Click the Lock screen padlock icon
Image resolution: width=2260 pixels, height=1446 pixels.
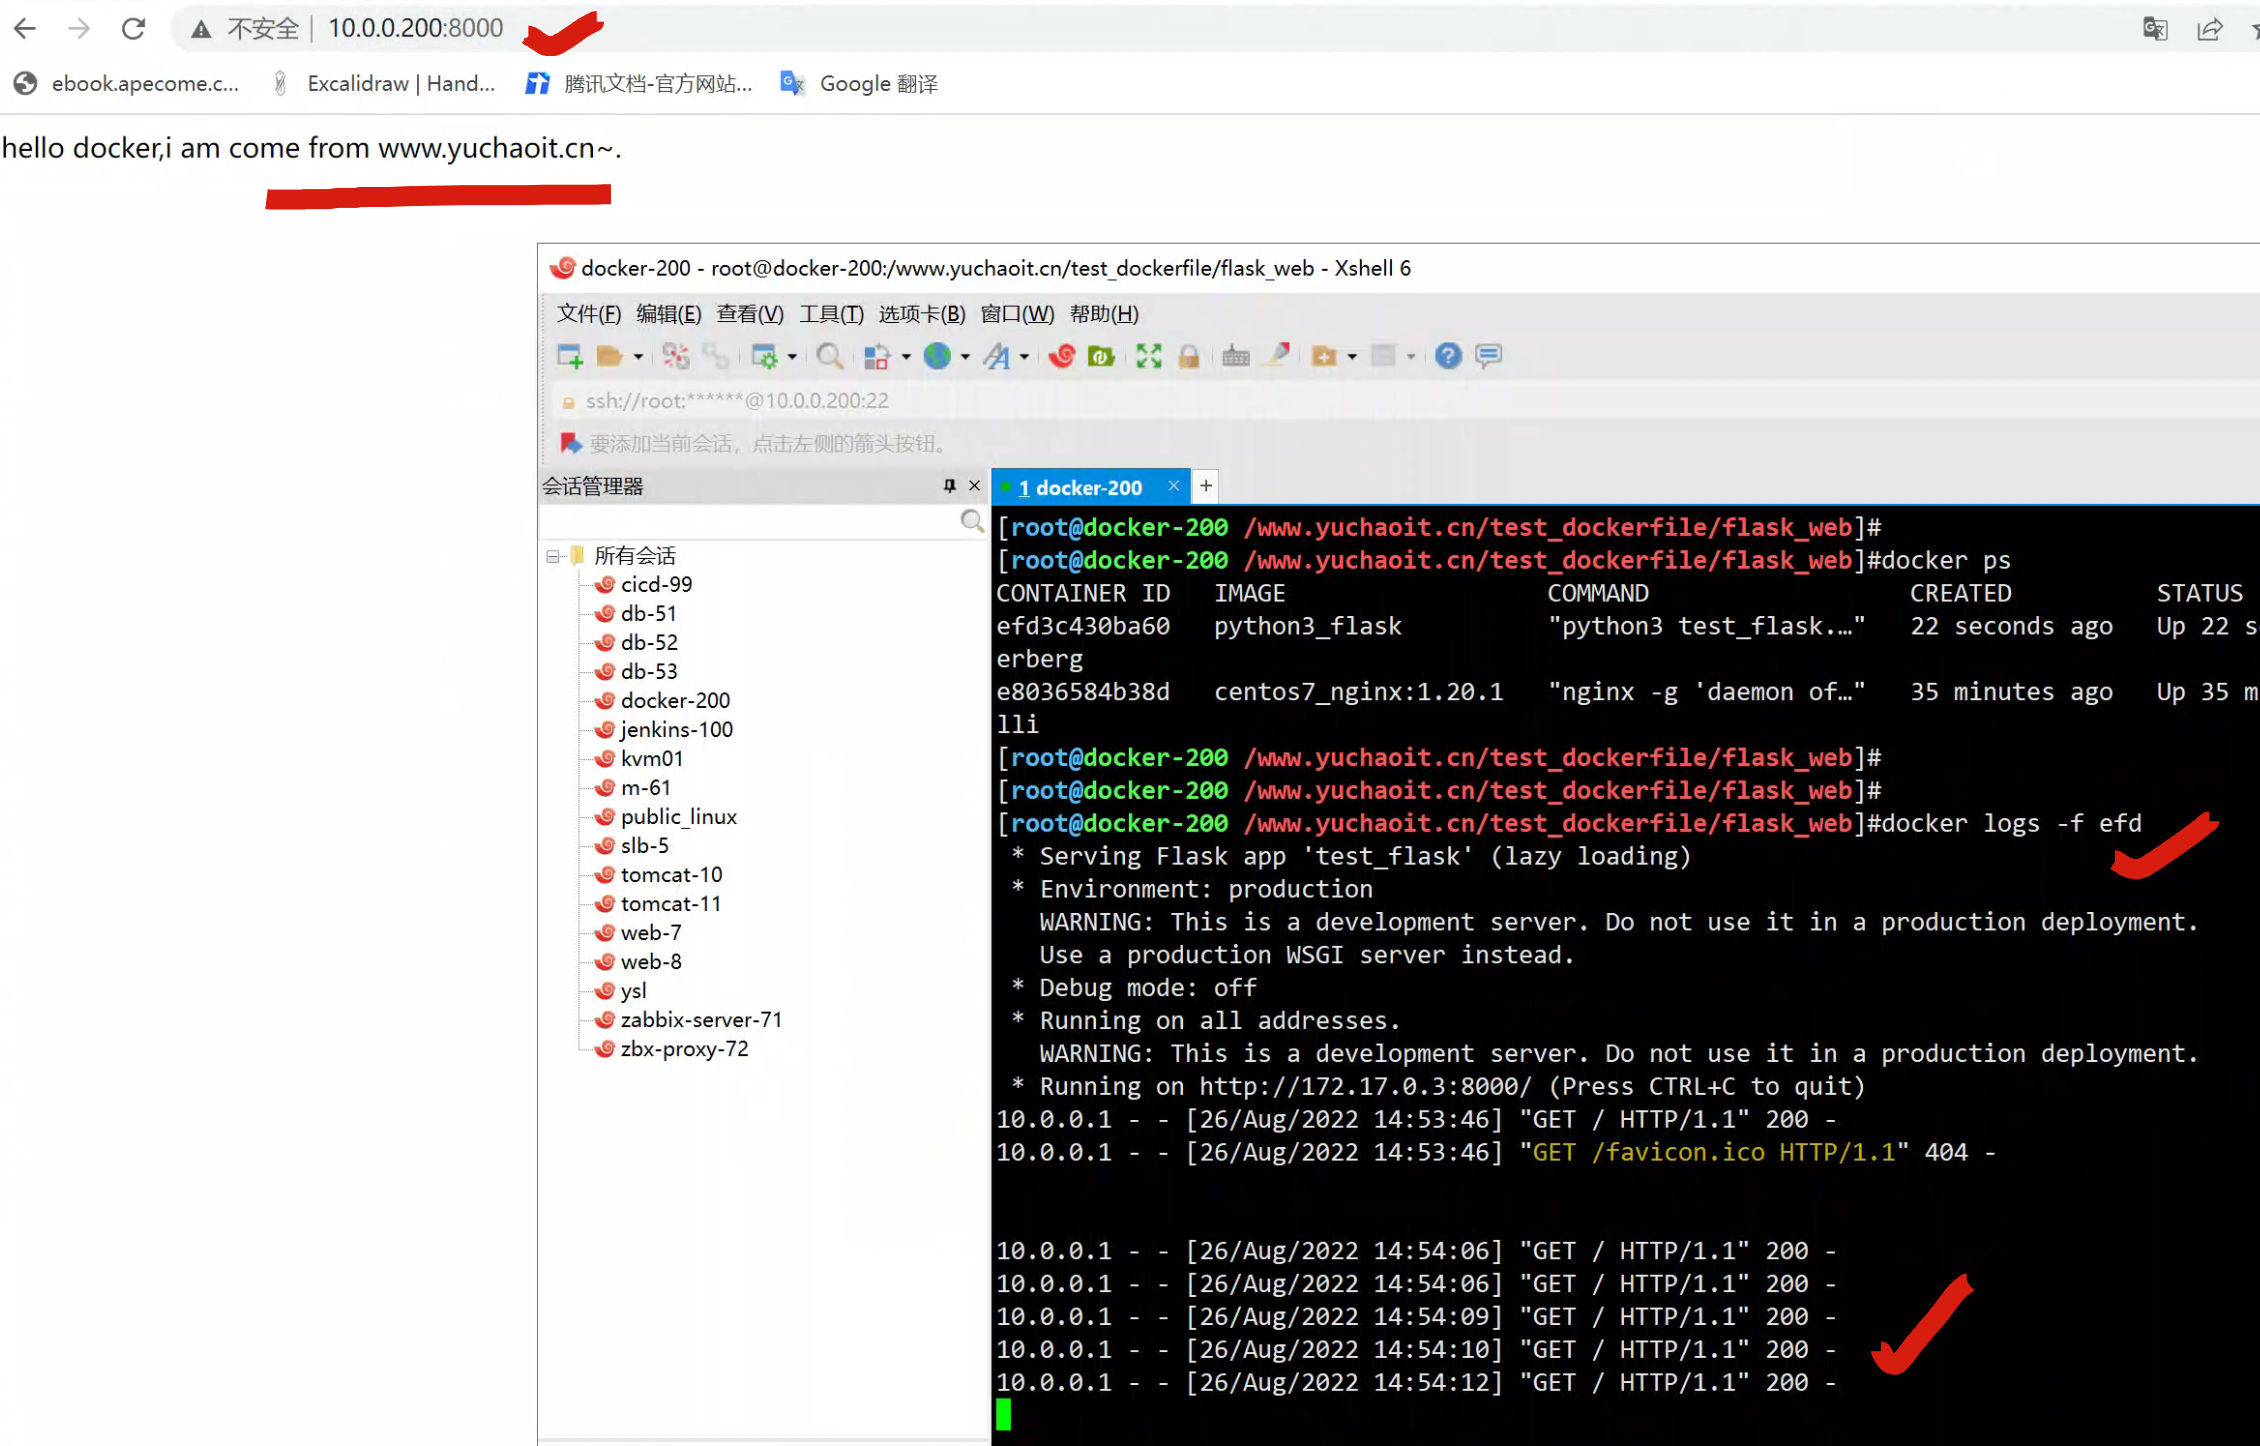pos(1188,356)
